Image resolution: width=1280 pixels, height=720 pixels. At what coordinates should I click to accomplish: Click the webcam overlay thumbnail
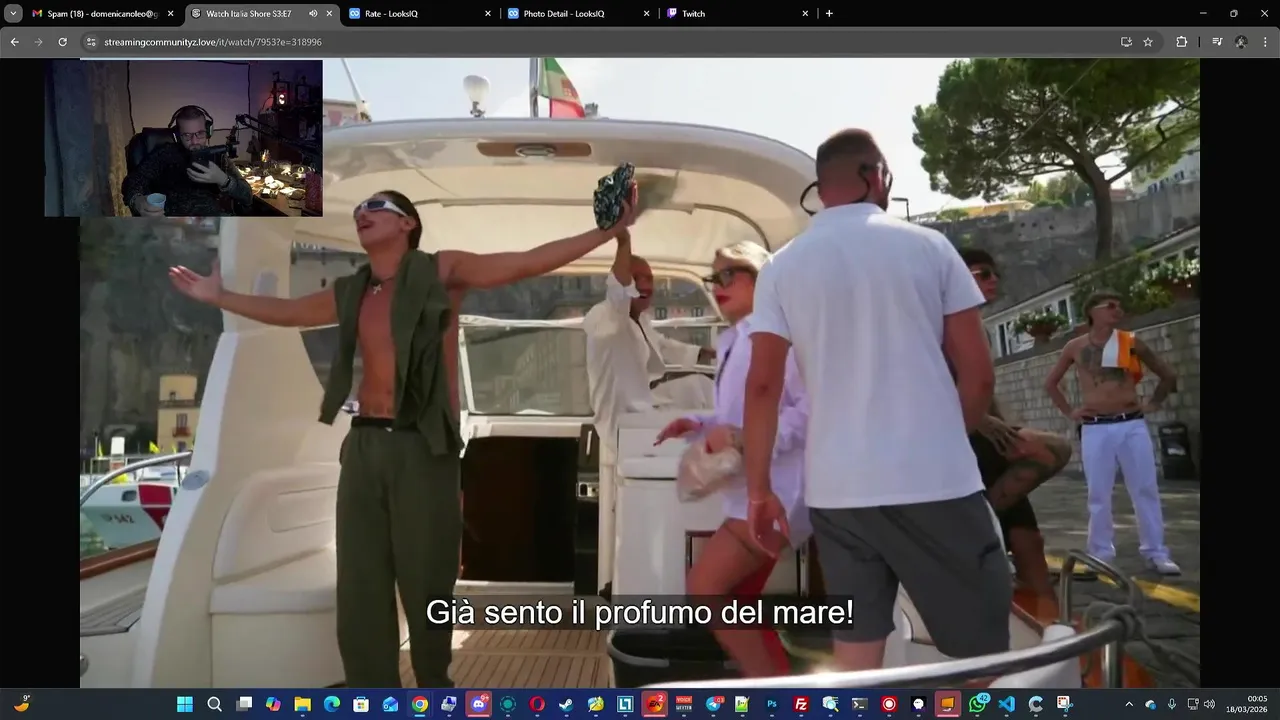[183, 138]
